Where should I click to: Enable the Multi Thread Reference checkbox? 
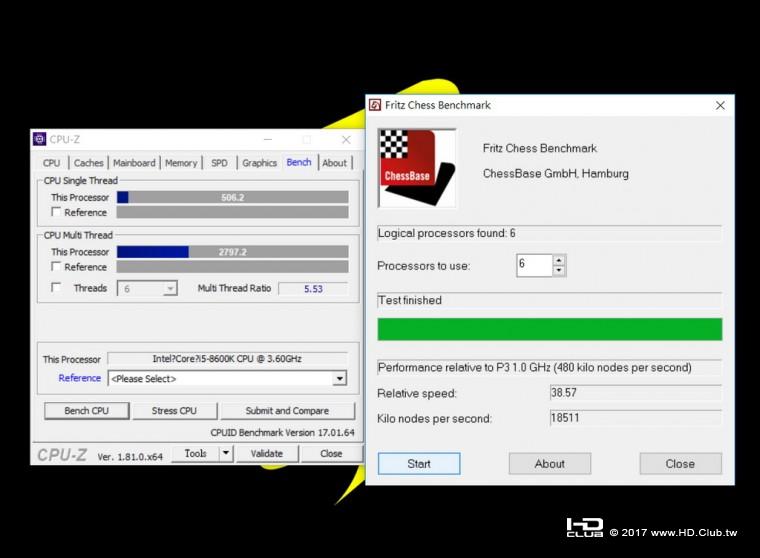pyautogui.click(x=56, y=267)
